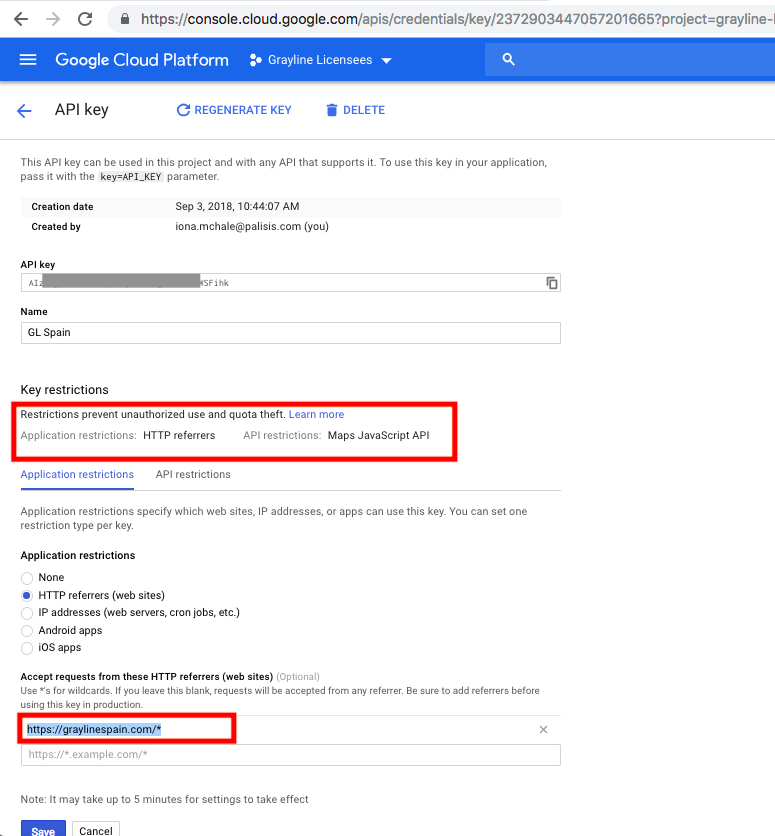The image size is (775, 836).
Task: Click DELETE with the trash icon
Action: (355, 110)
